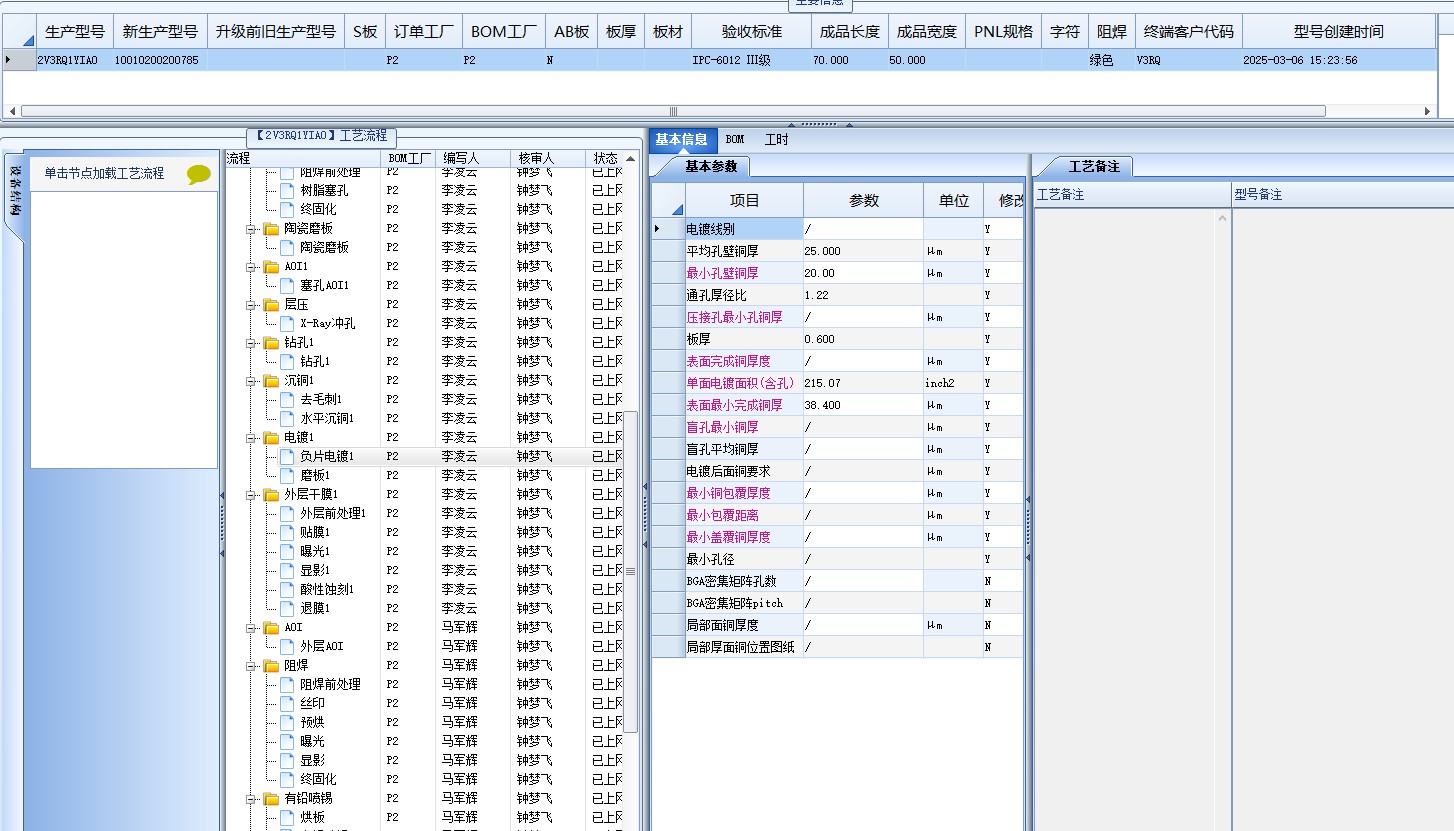1454x831 pixels.
Task: Click the process tree vertical scrollbar thumb
Action: pos(630,571)
